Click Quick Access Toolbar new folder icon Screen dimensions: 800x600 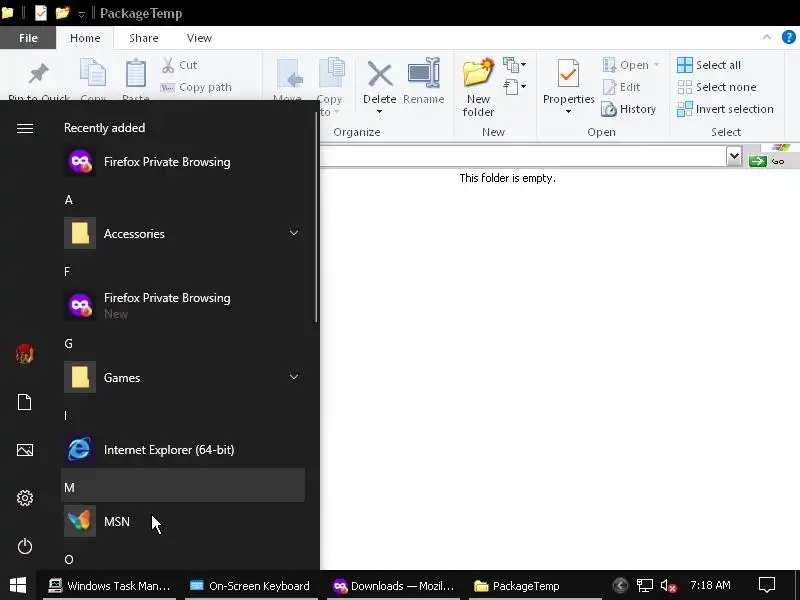[62, 13]
